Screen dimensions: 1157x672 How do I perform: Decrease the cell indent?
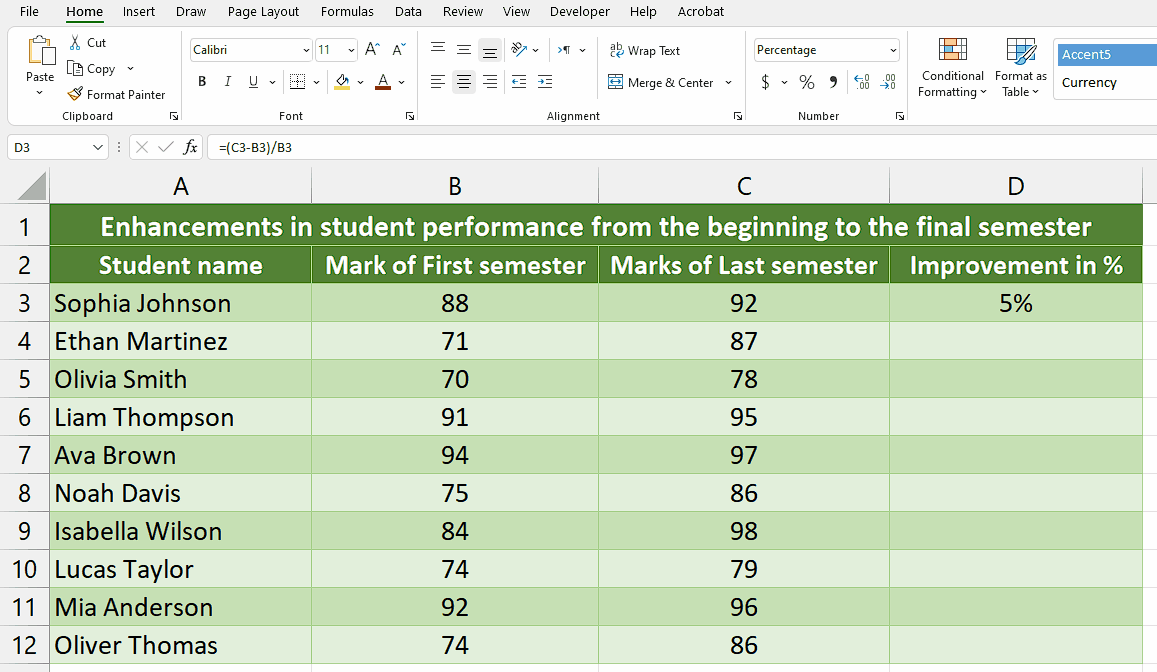click(519, 82)
